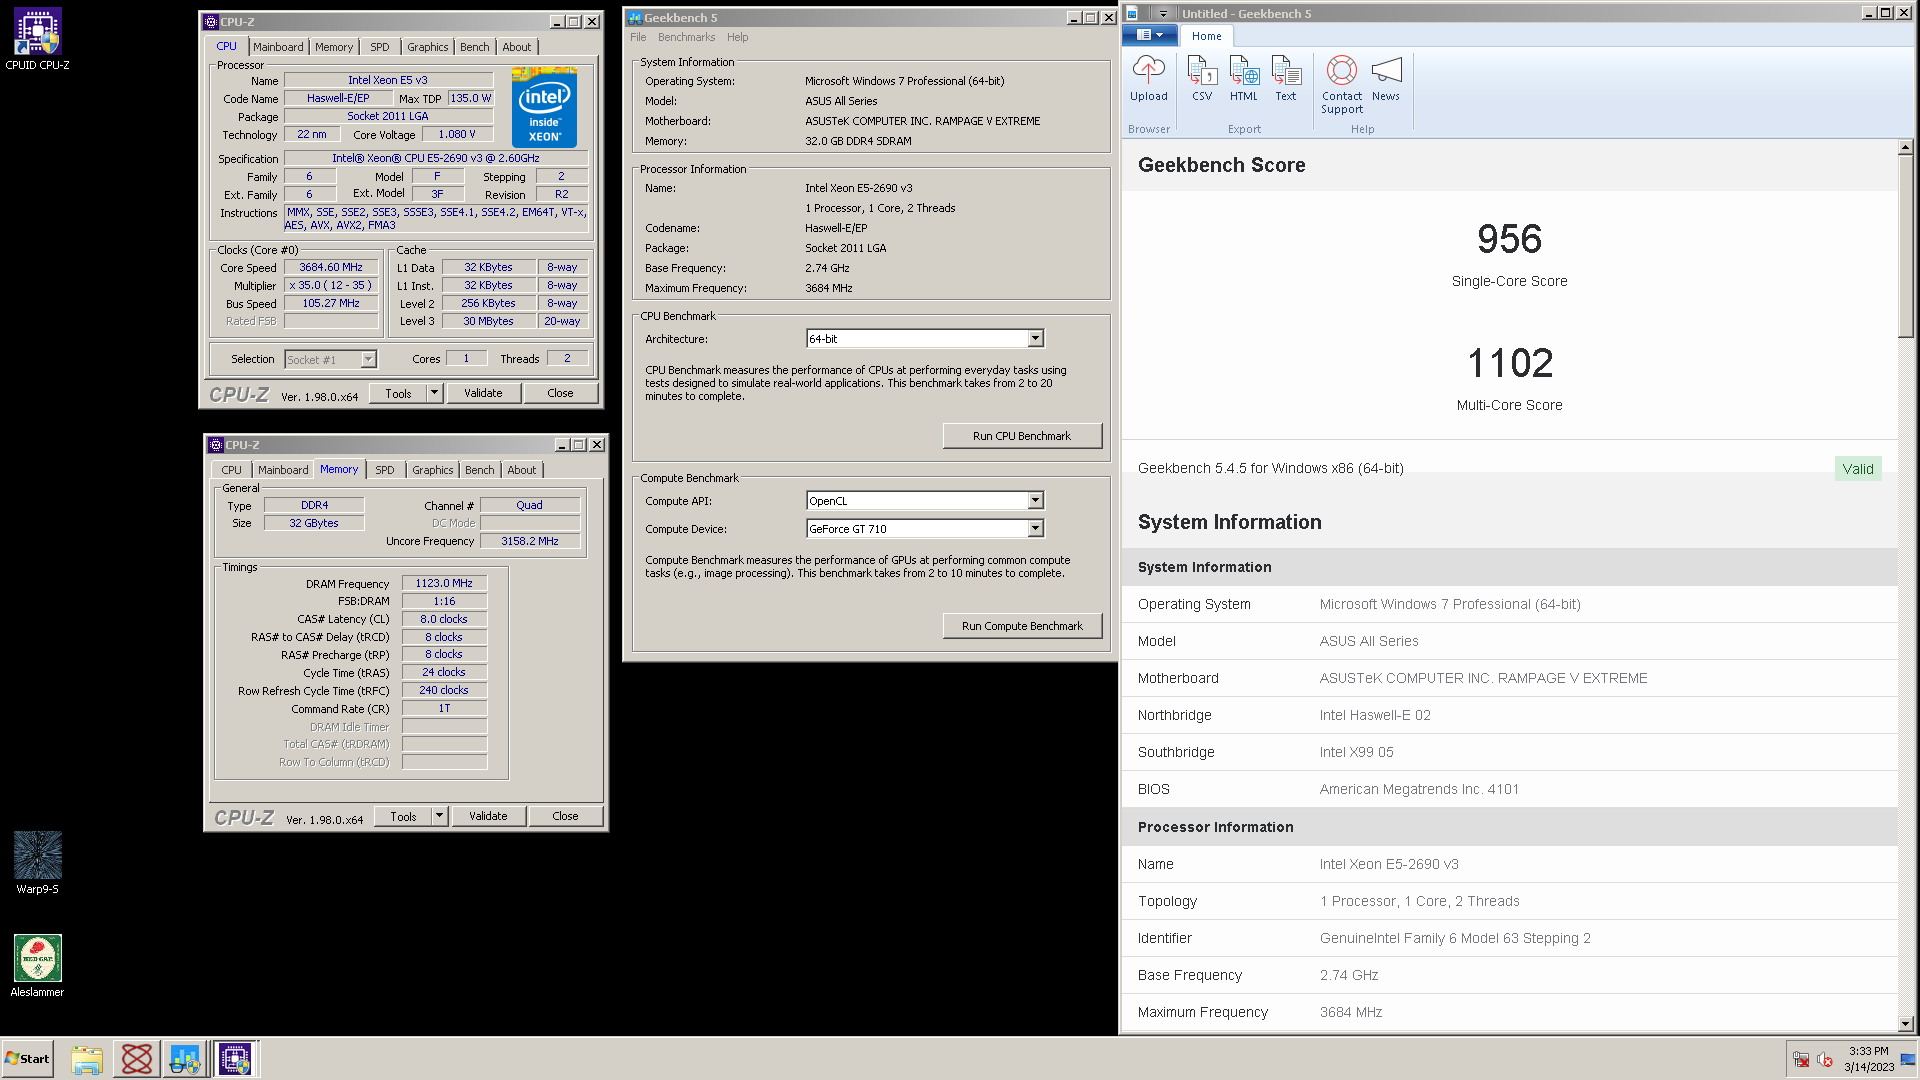Click the 'Intel Haswell-E 02' Northbridge value
This screenshot has width=1920, height=1080.
(1375, 715)
